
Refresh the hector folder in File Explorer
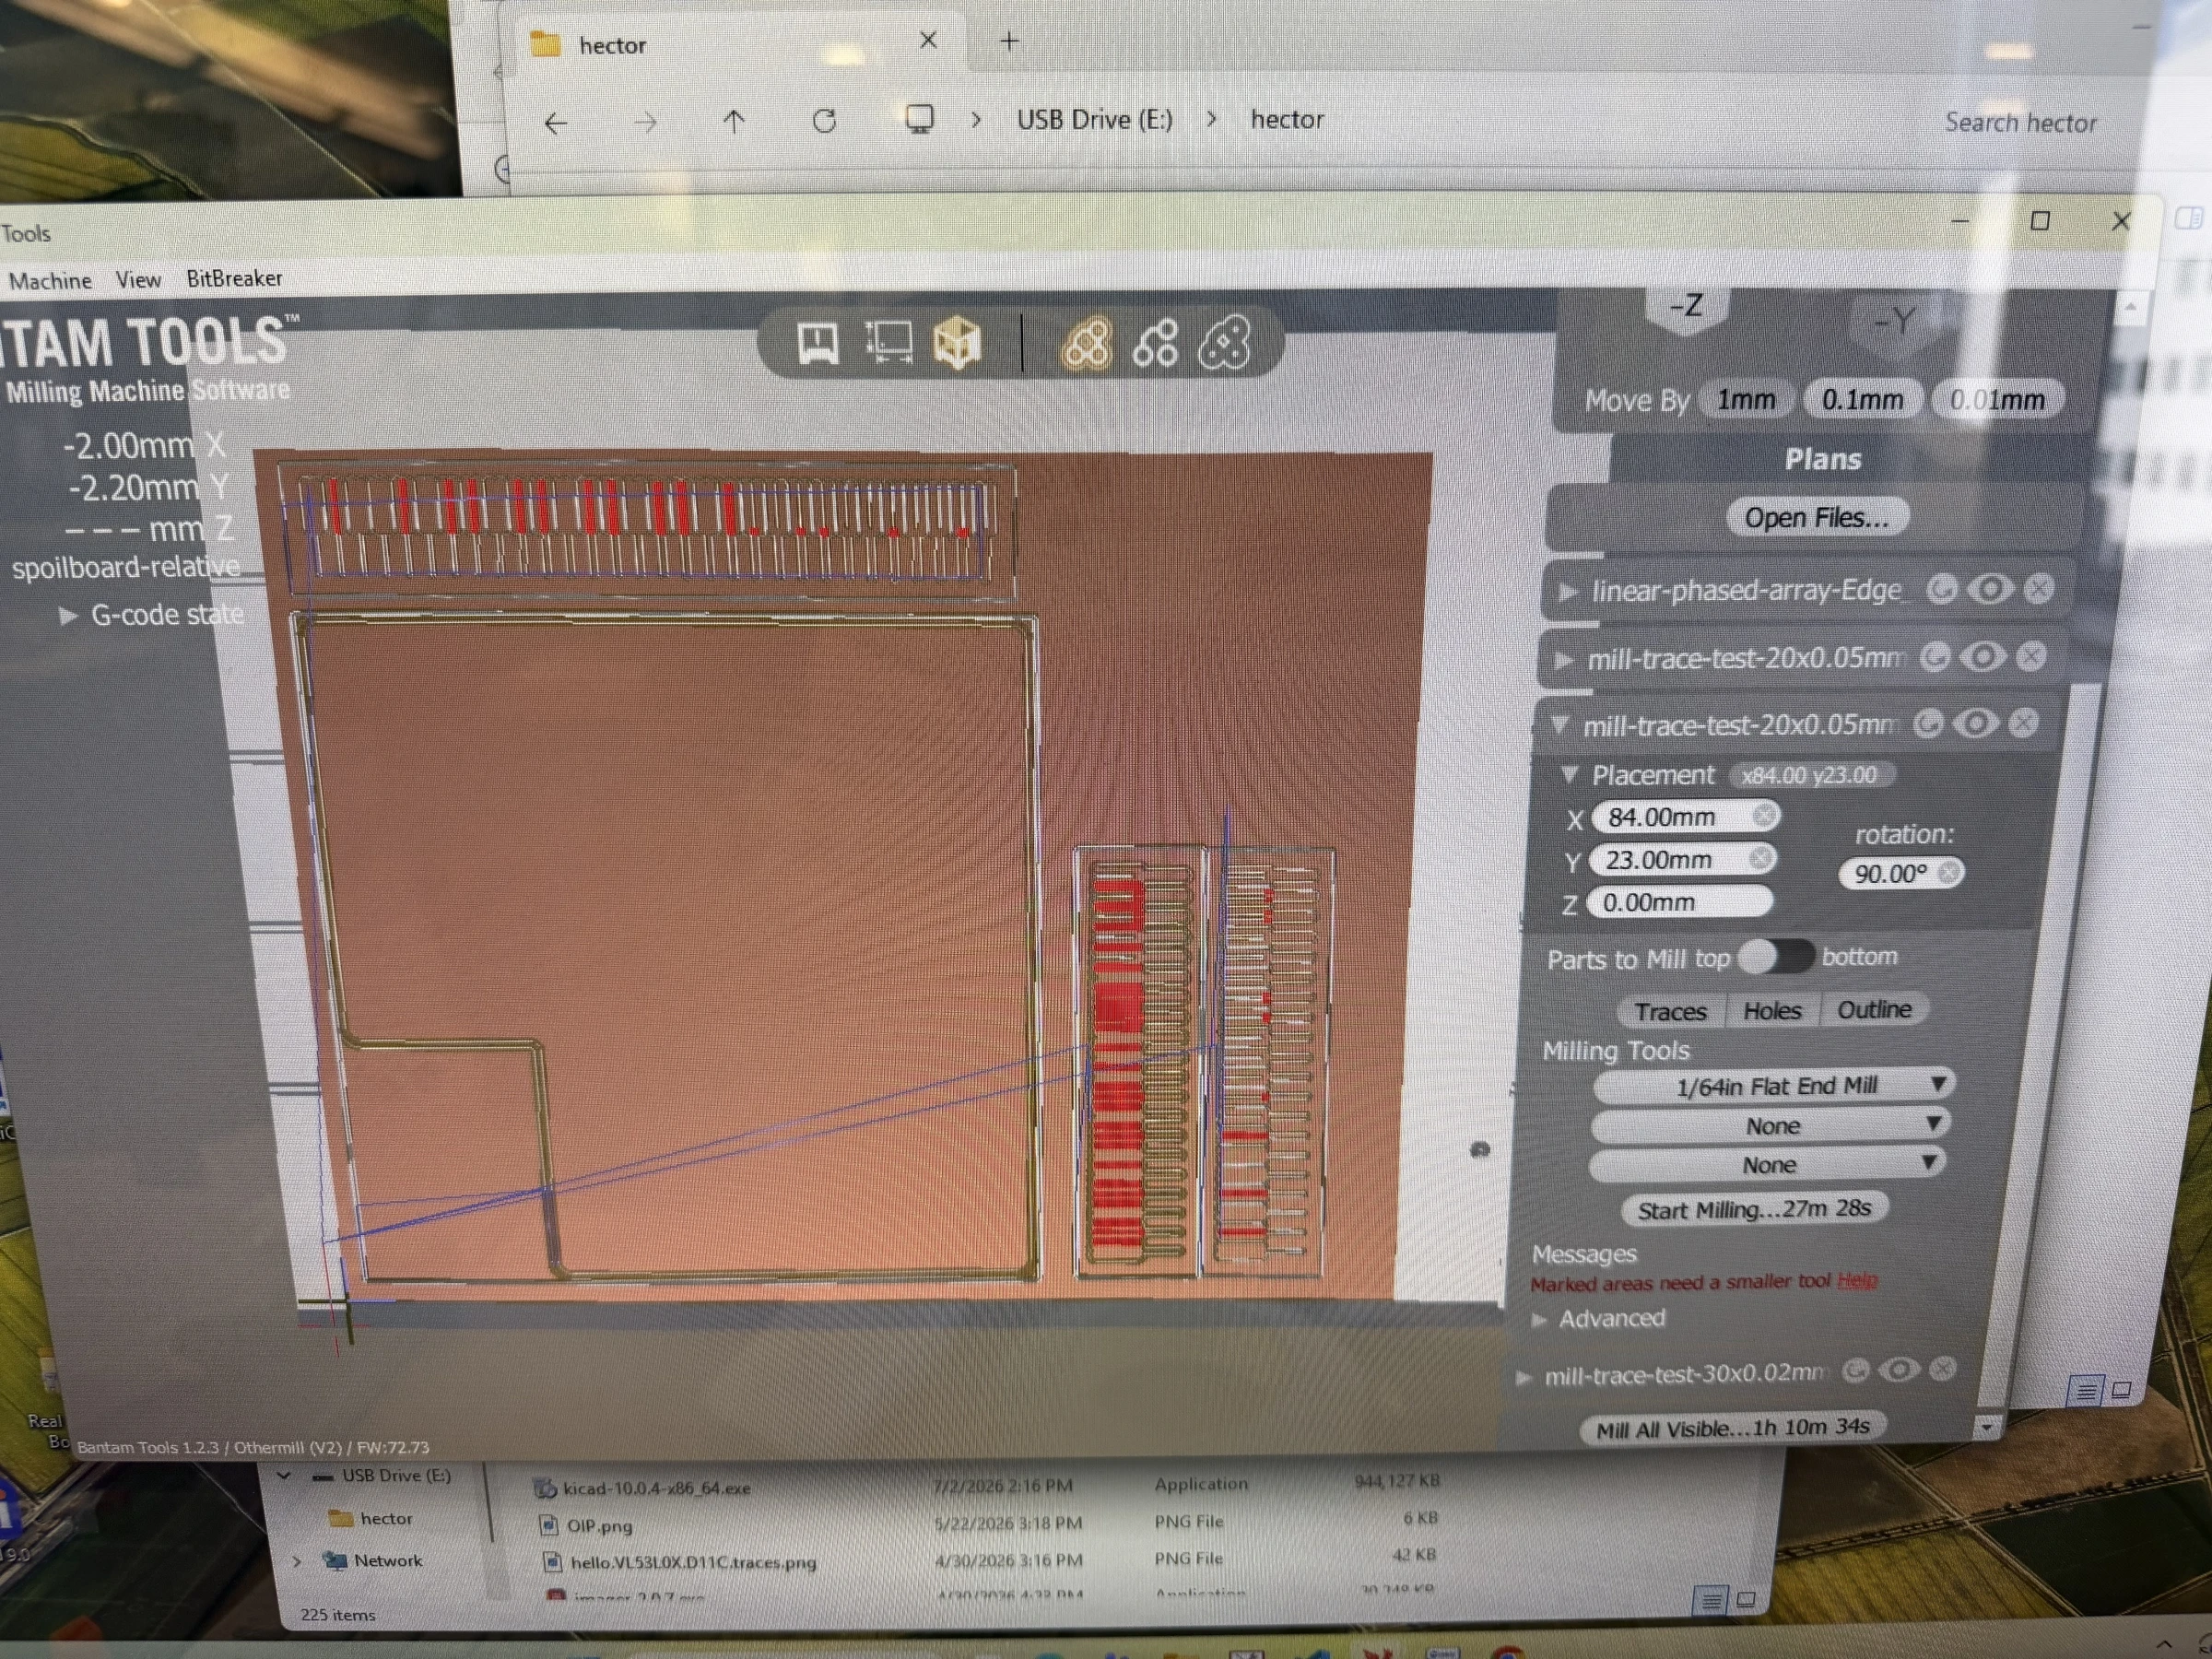pos(824,121)
